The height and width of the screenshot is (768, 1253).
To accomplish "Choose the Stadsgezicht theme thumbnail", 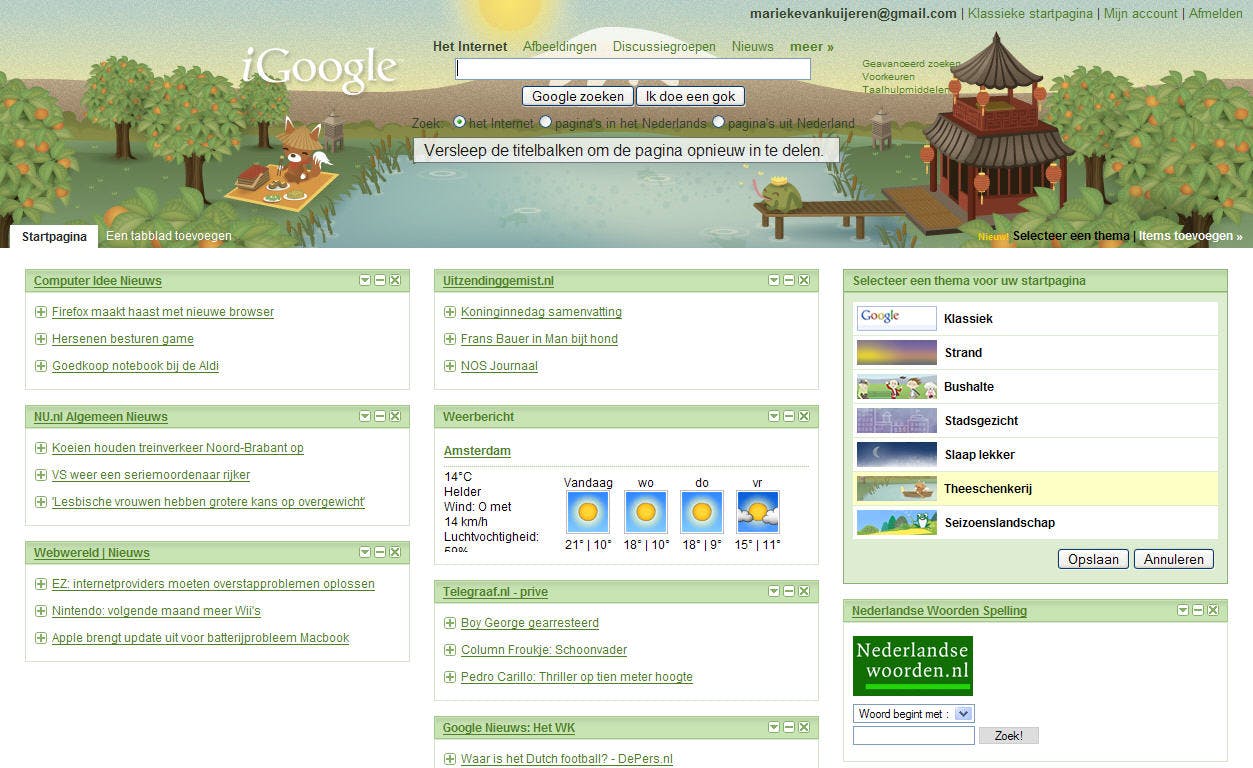I will pos(897,420).
